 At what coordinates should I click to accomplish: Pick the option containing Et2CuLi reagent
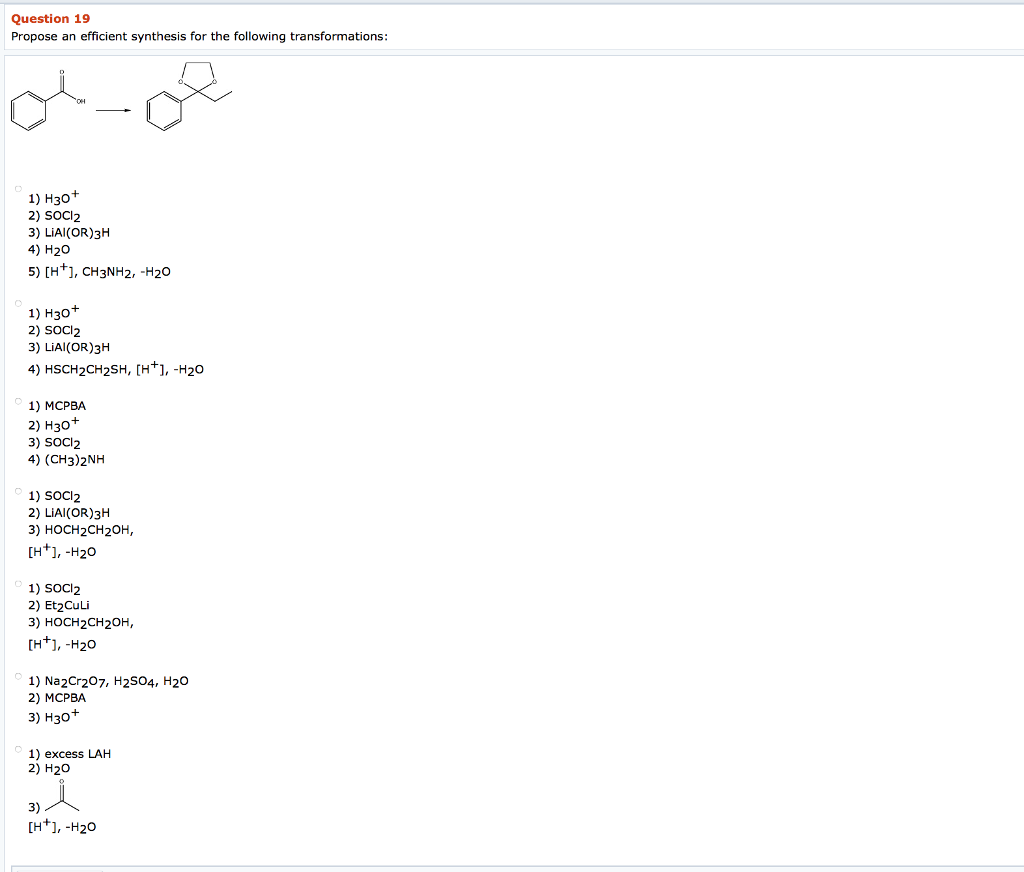pos(18,581)
